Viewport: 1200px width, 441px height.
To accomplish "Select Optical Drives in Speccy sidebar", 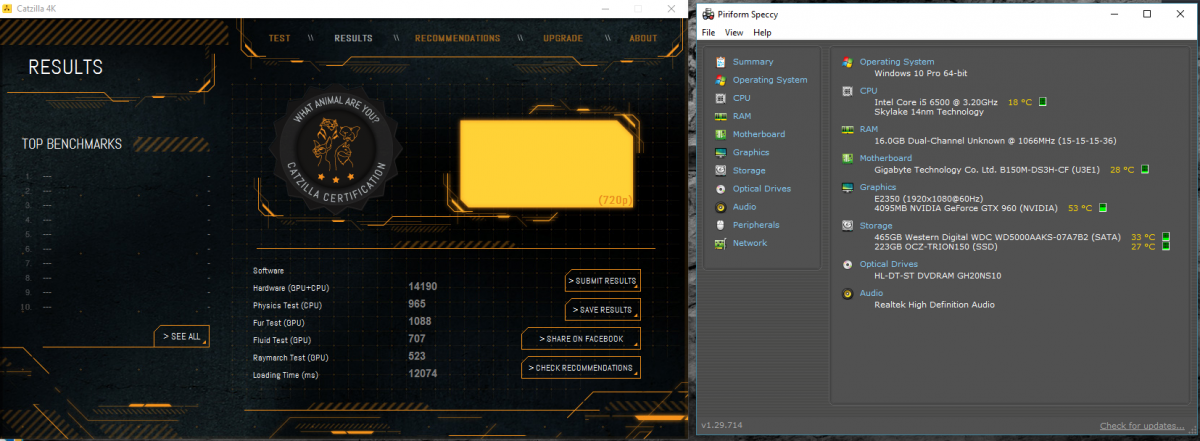I will pos(762,188).
